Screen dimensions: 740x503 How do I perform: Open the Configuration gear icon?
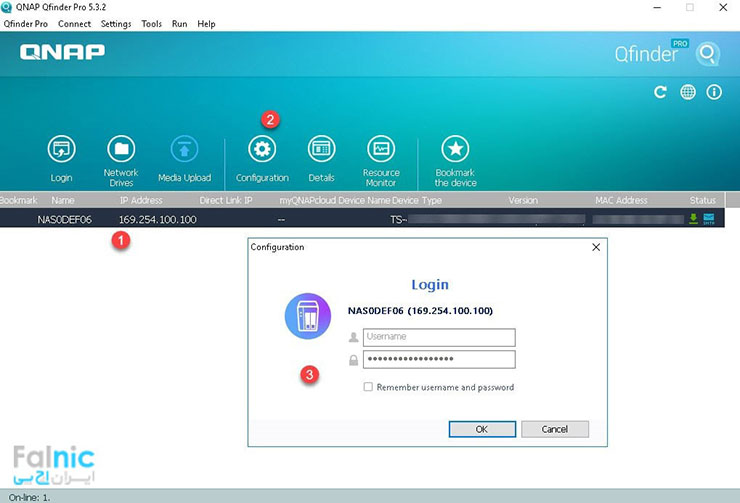point(262,150)
